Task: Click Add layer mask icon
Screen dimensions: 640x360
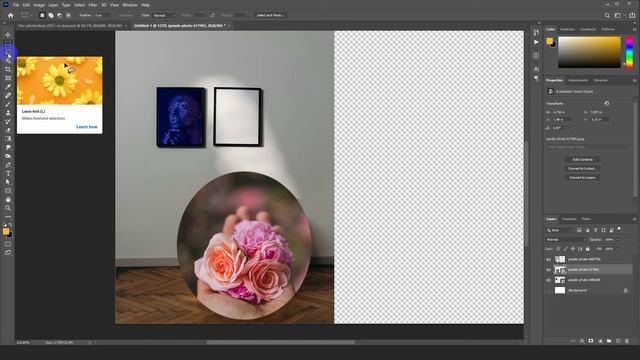Action: coord(591,341)
